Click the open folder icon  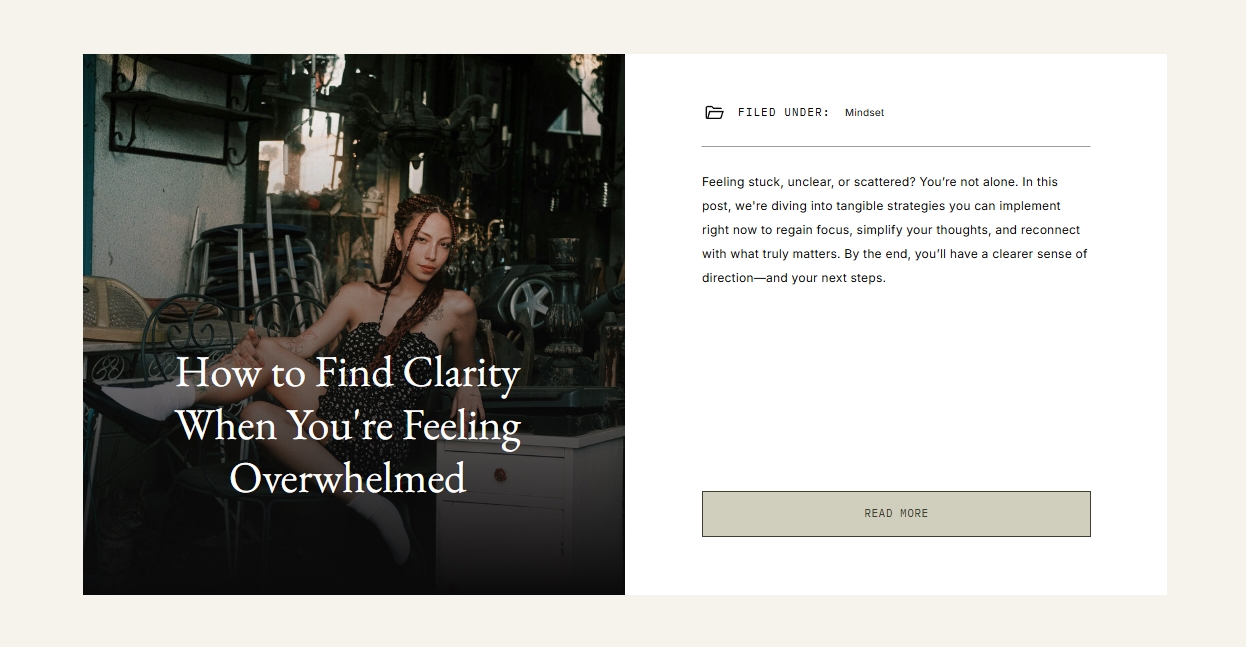pos(714,113)
